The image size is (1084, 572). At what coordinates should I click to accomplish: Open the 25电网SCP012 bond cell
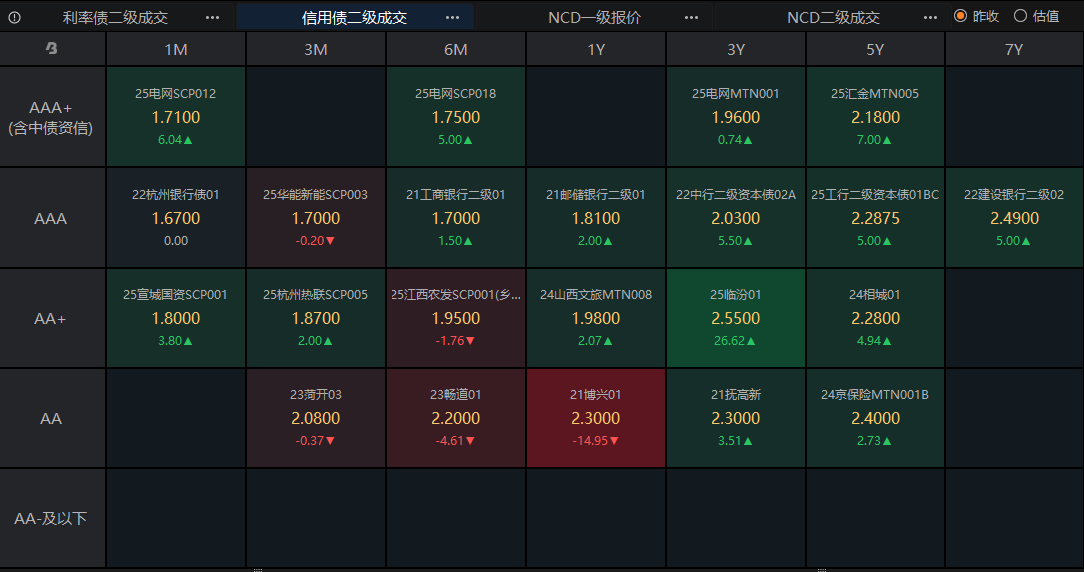(176, 117)
